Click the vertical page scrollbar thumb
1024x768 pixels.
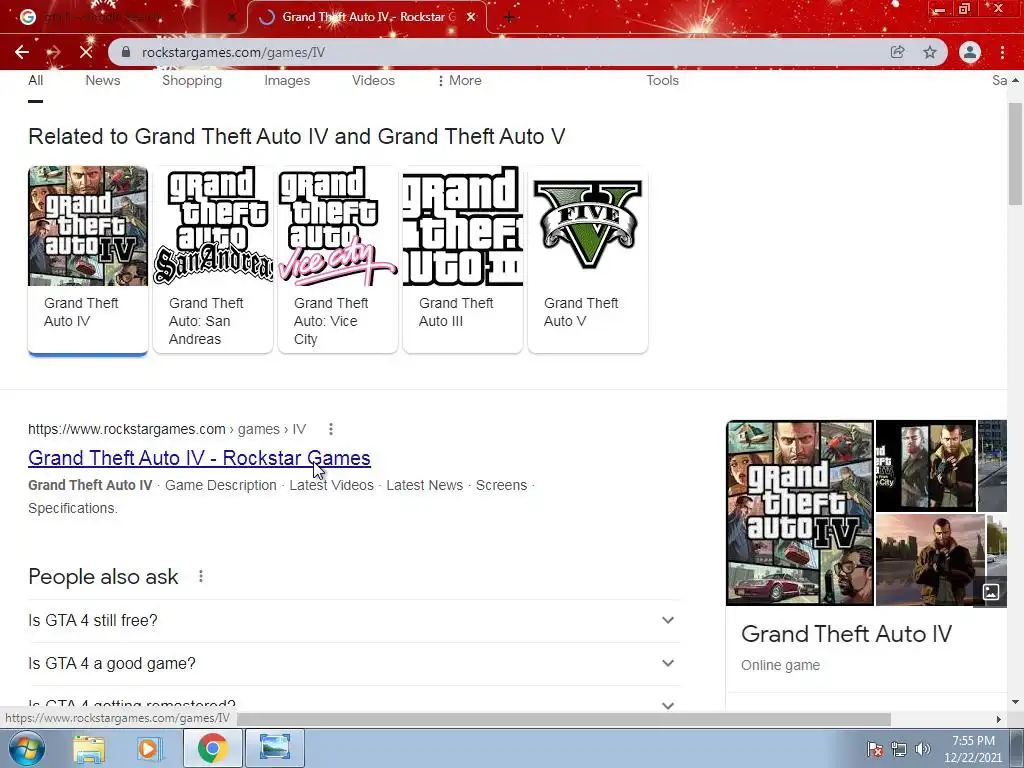coord(1015,153)
